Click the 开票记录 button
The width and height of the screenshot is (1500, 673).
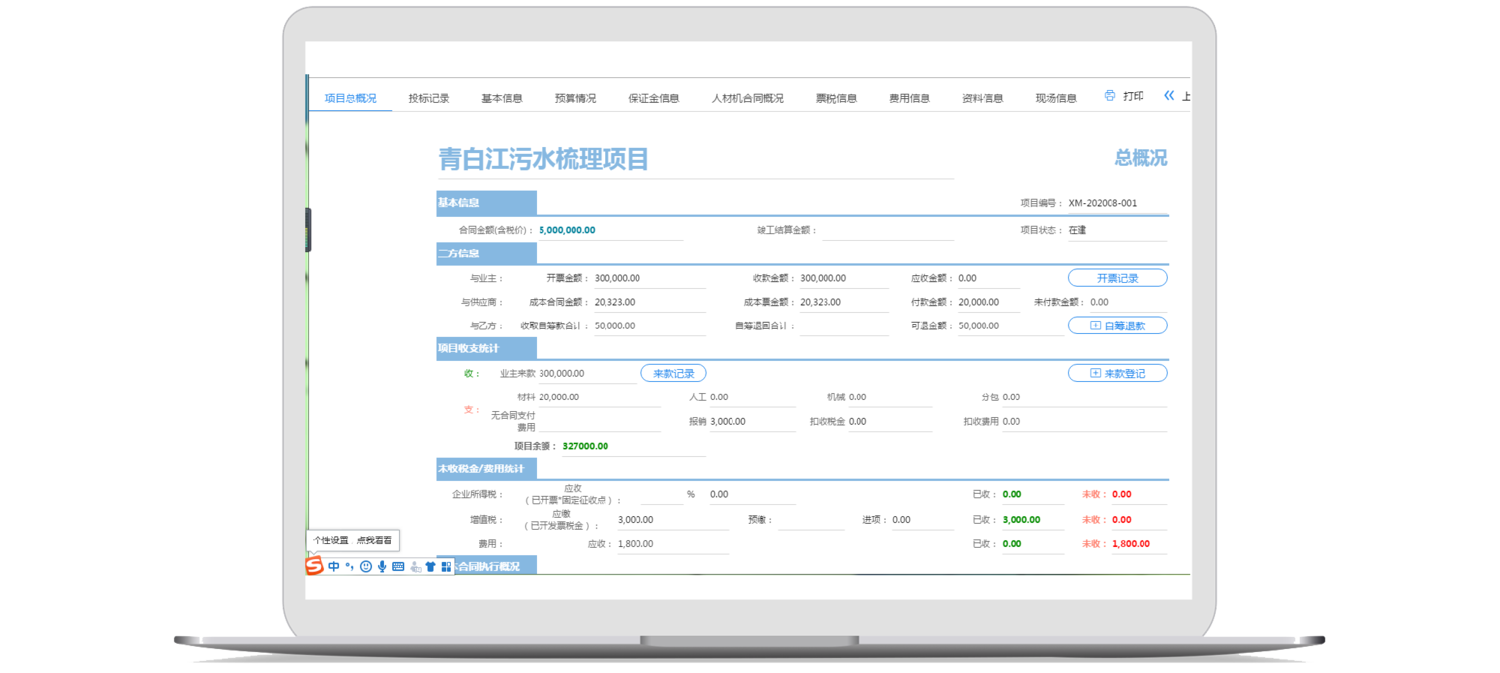pyautogui.click(x=1117, y=278)
